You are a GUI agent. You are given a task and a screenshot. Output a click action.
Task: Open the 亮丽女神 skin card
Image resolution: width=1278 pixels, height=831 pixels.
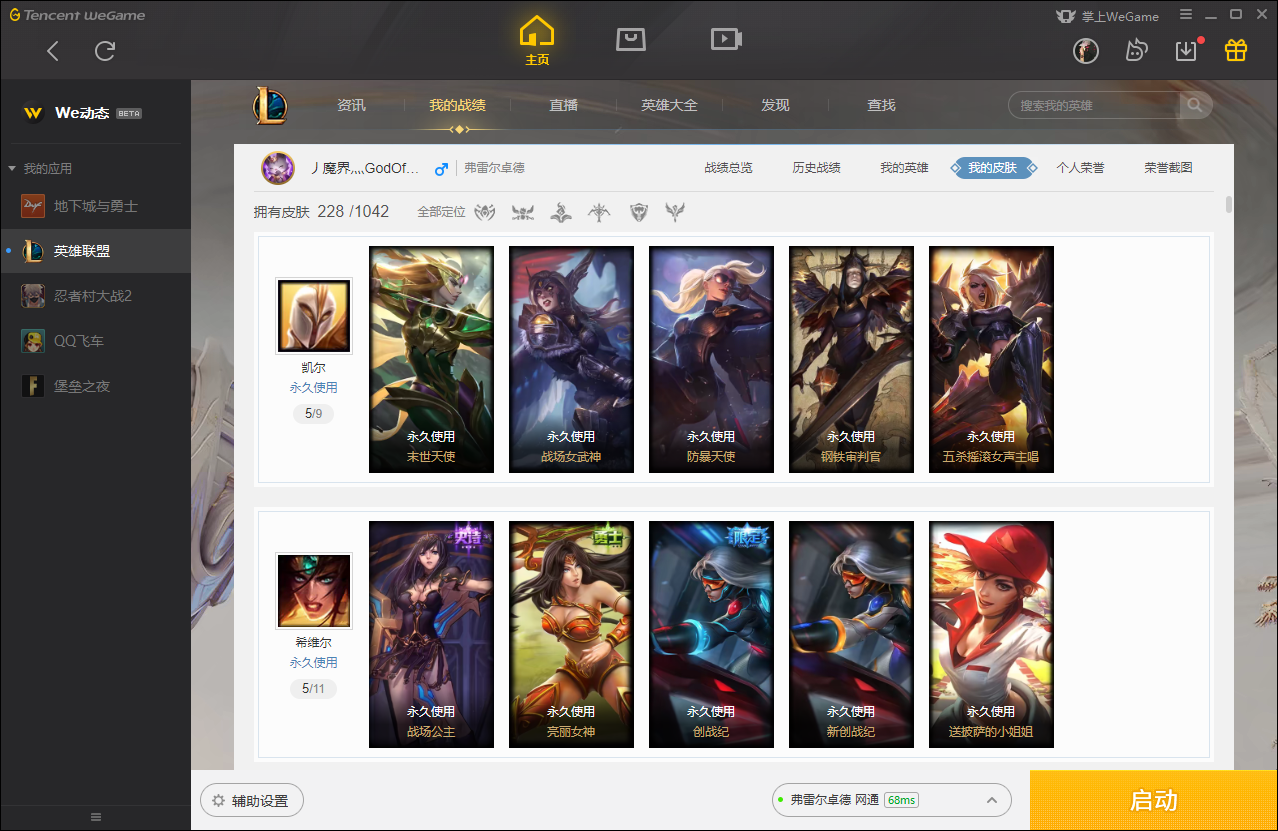[x=571, y=634]
